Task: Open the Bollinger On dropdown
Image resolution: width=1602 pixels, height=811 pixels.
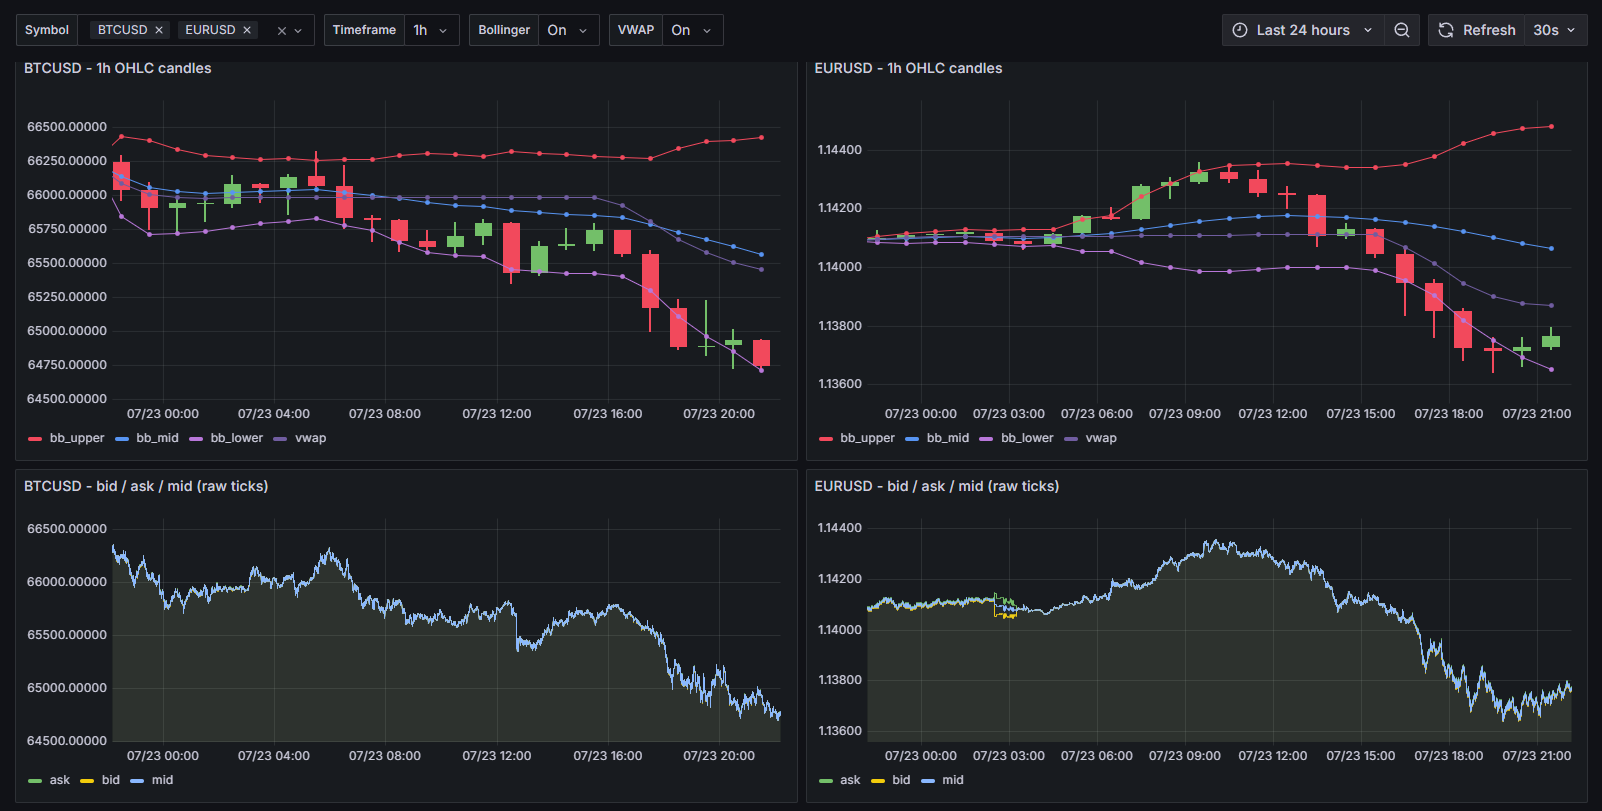Action: pyautogui.click(x=569, y=30)
